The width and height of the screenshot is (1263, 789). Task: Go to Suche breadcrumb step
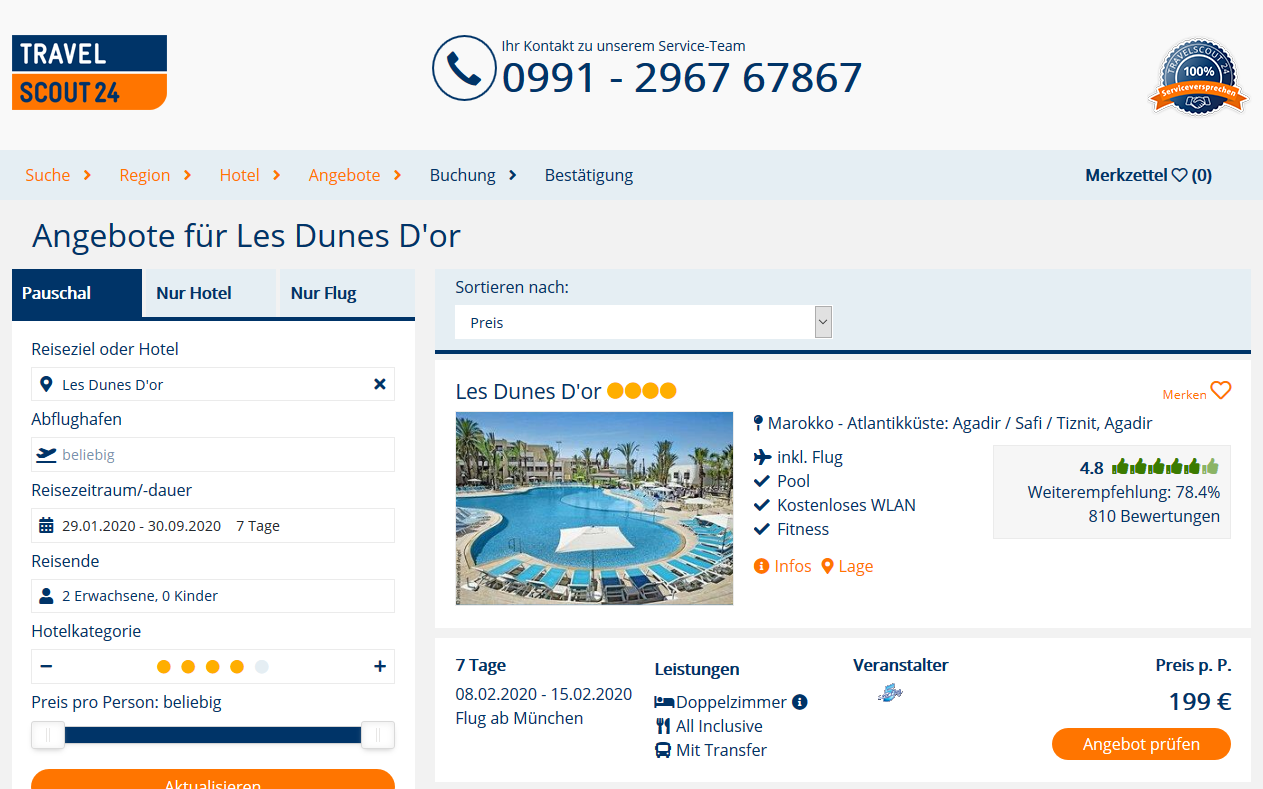pyautogui.click(x=48, y=175)
